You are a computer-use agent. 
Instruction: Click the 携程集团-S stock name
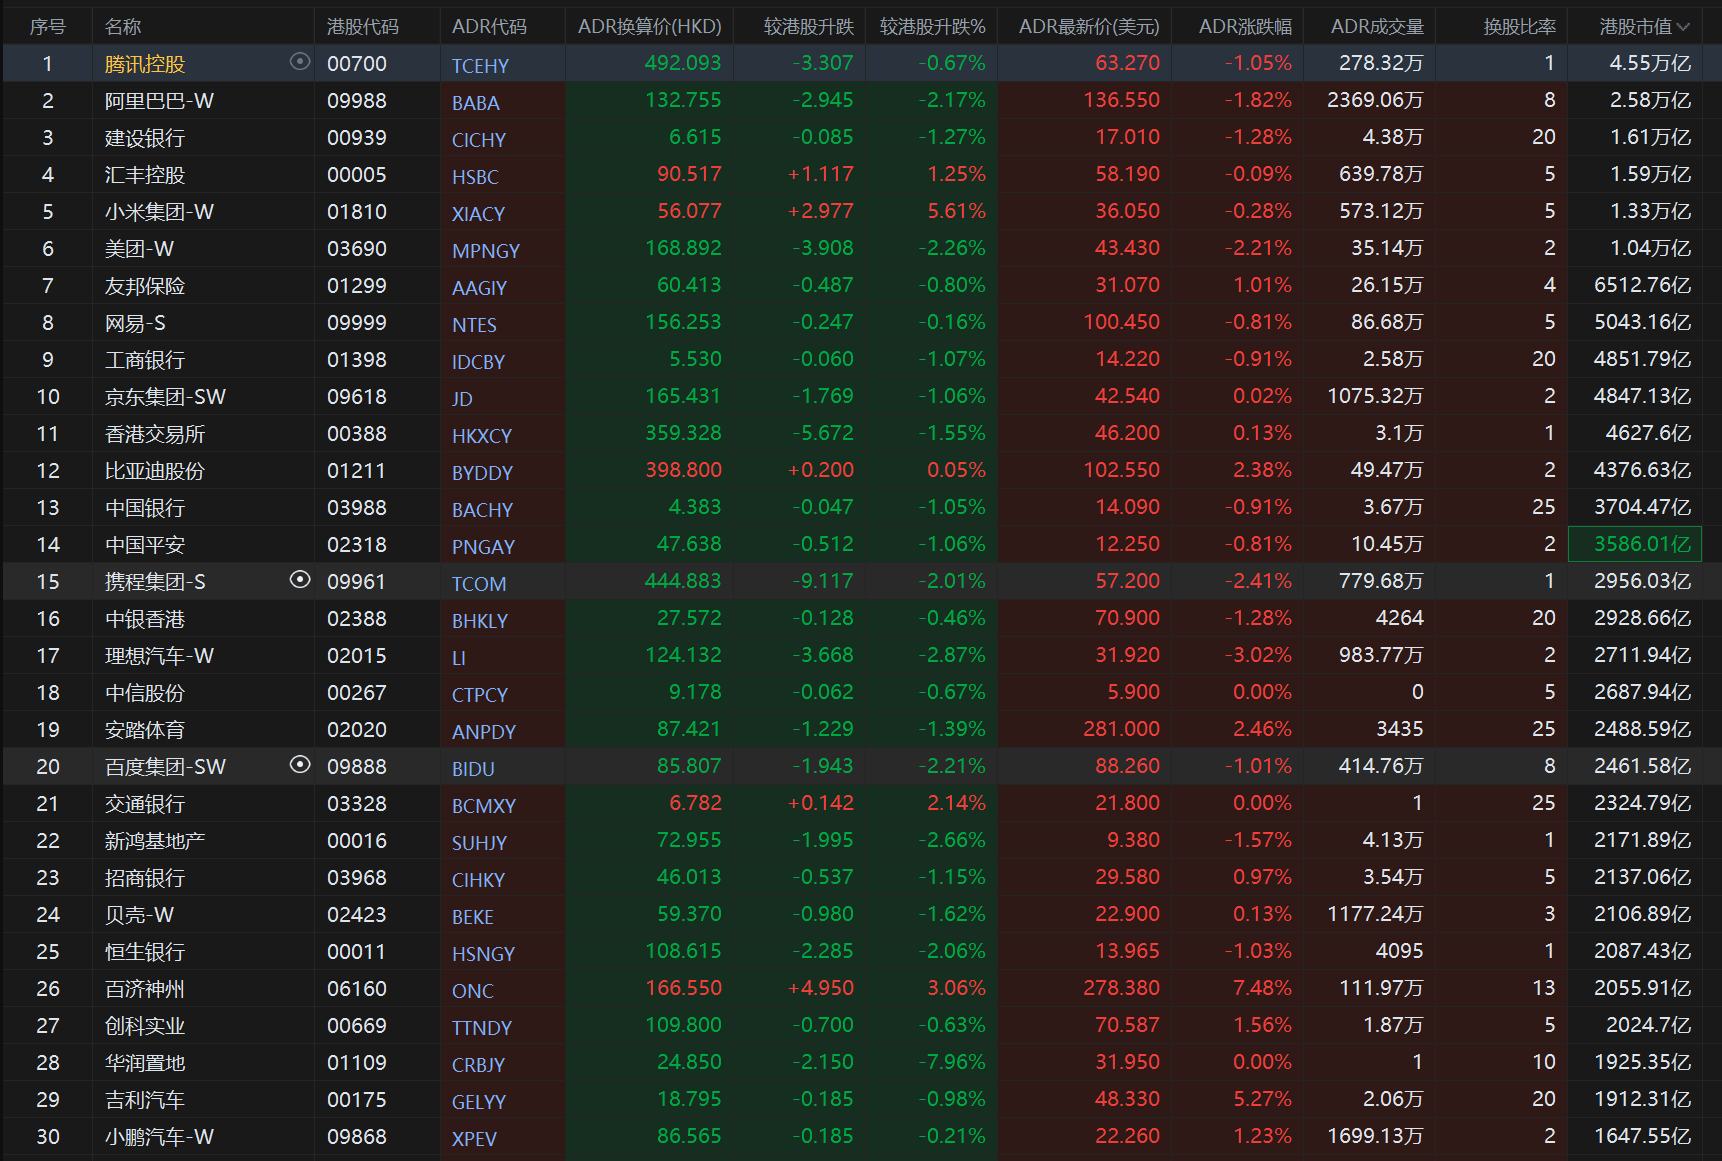pos(155,582)
